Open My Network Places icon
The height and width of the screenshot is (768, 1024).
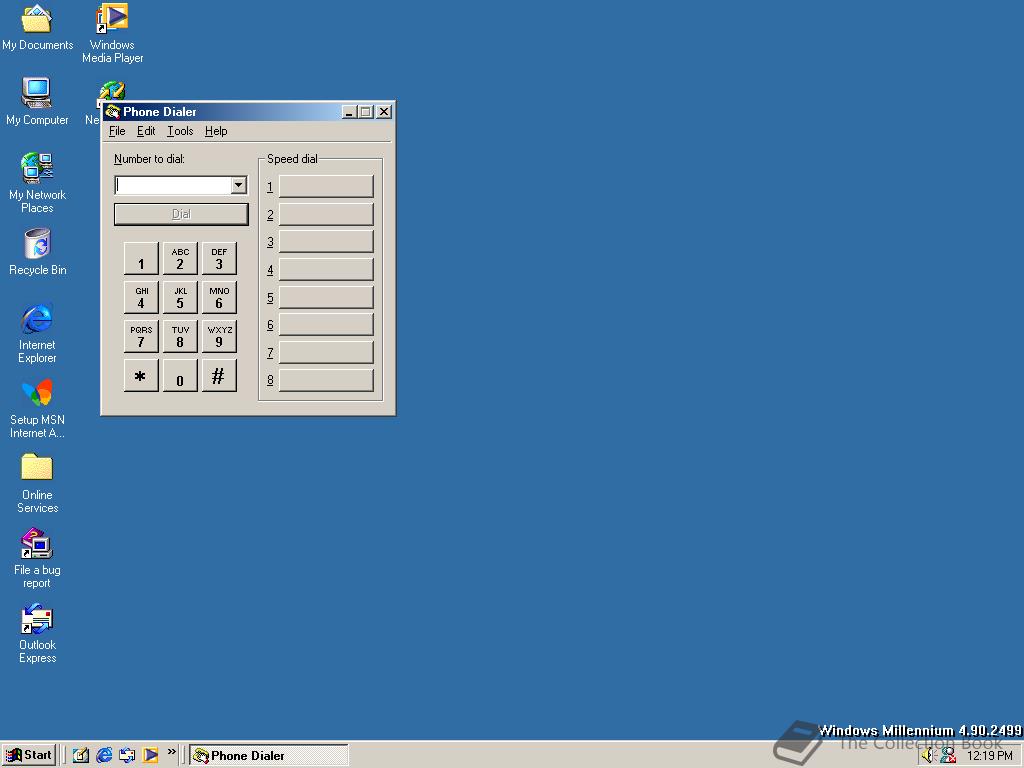point(37,182)
